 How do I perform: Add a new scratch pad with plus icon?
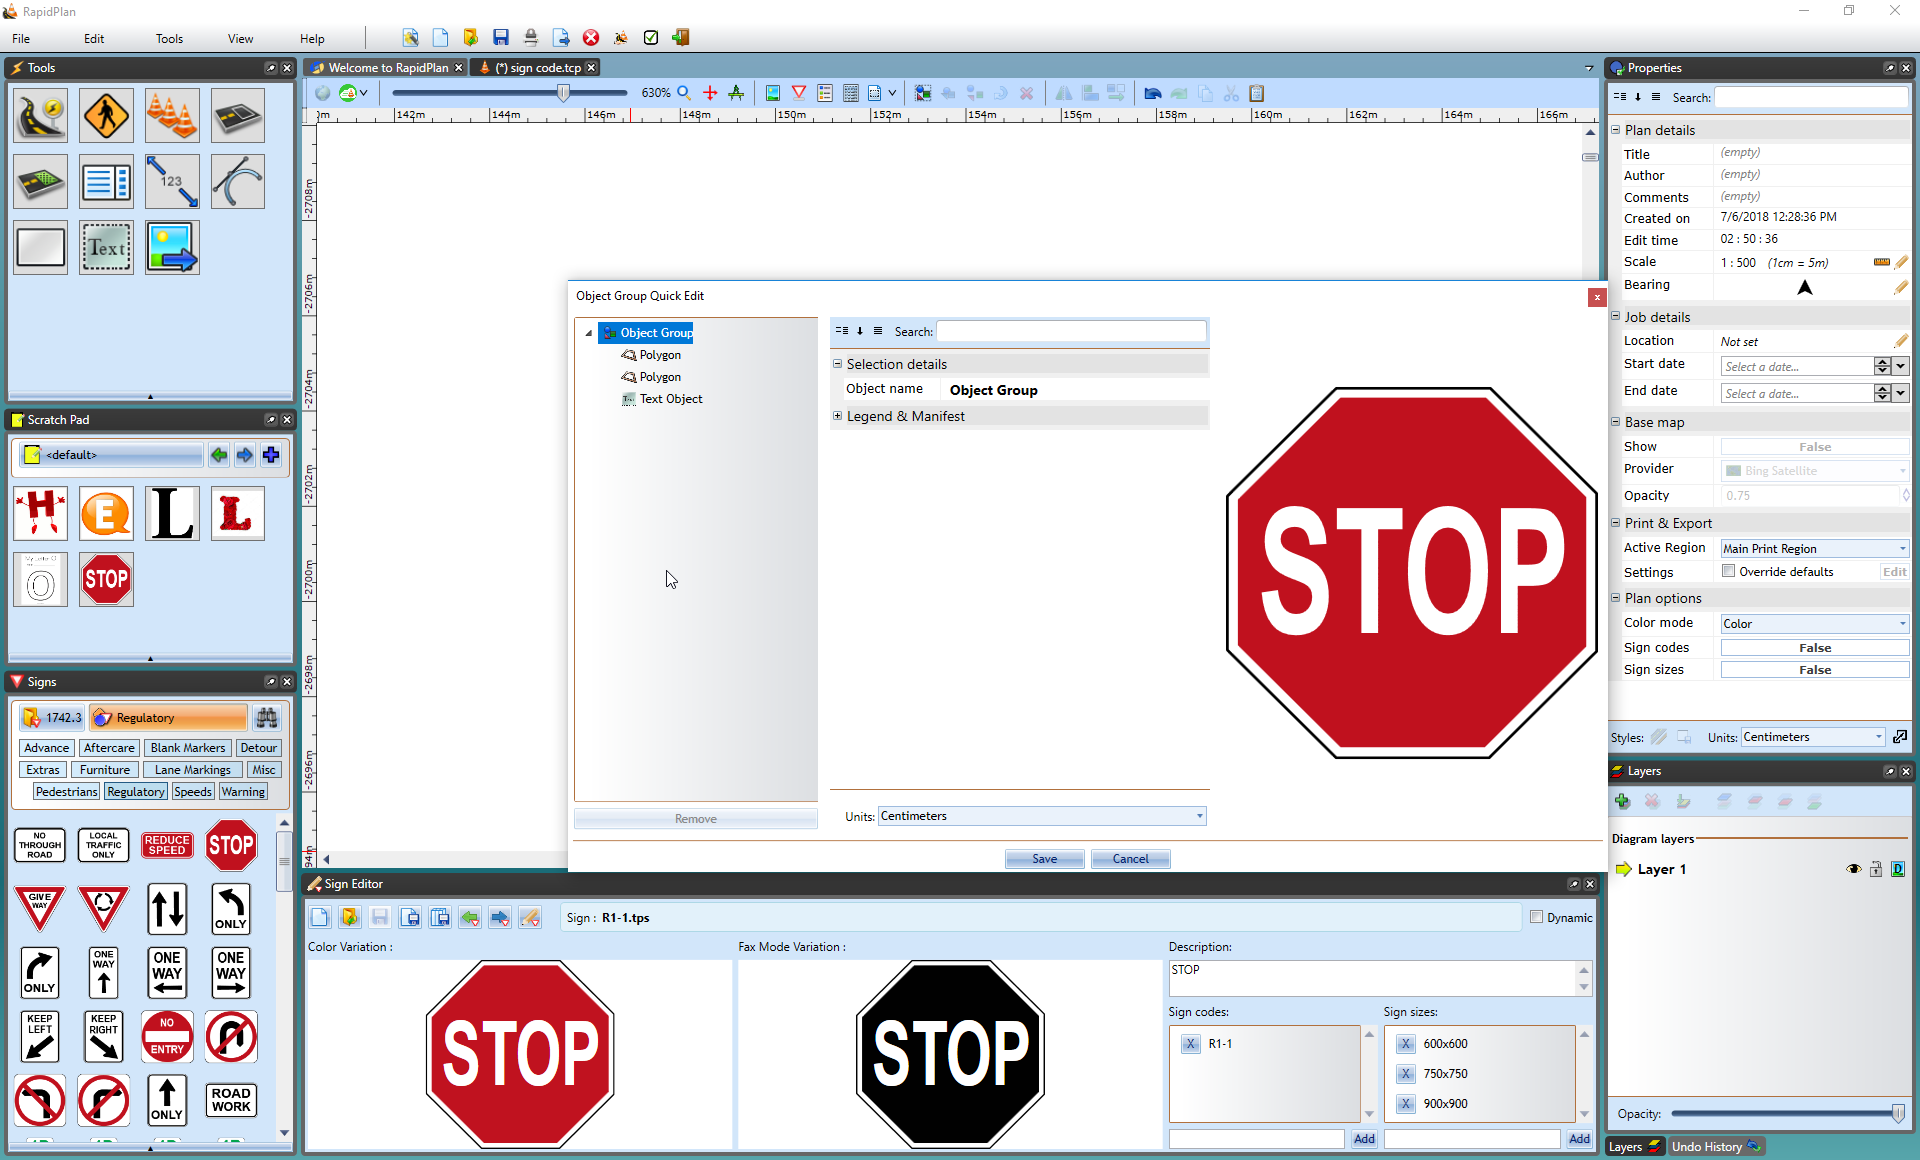(271, 455)
